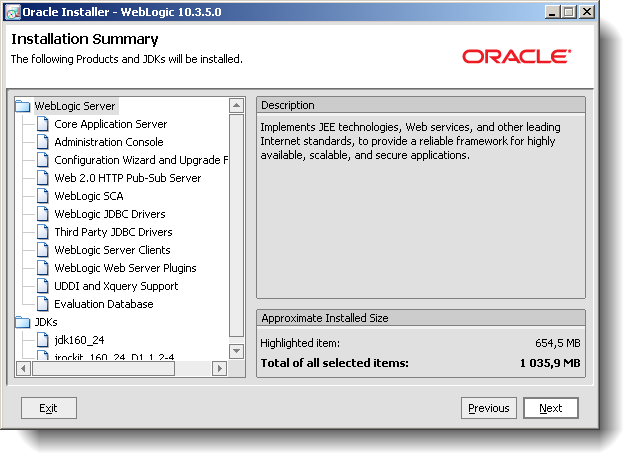Click the Third Party JDBC Drivers icon
The width and height of the screenshot is (640, 470).
(42, 232)
